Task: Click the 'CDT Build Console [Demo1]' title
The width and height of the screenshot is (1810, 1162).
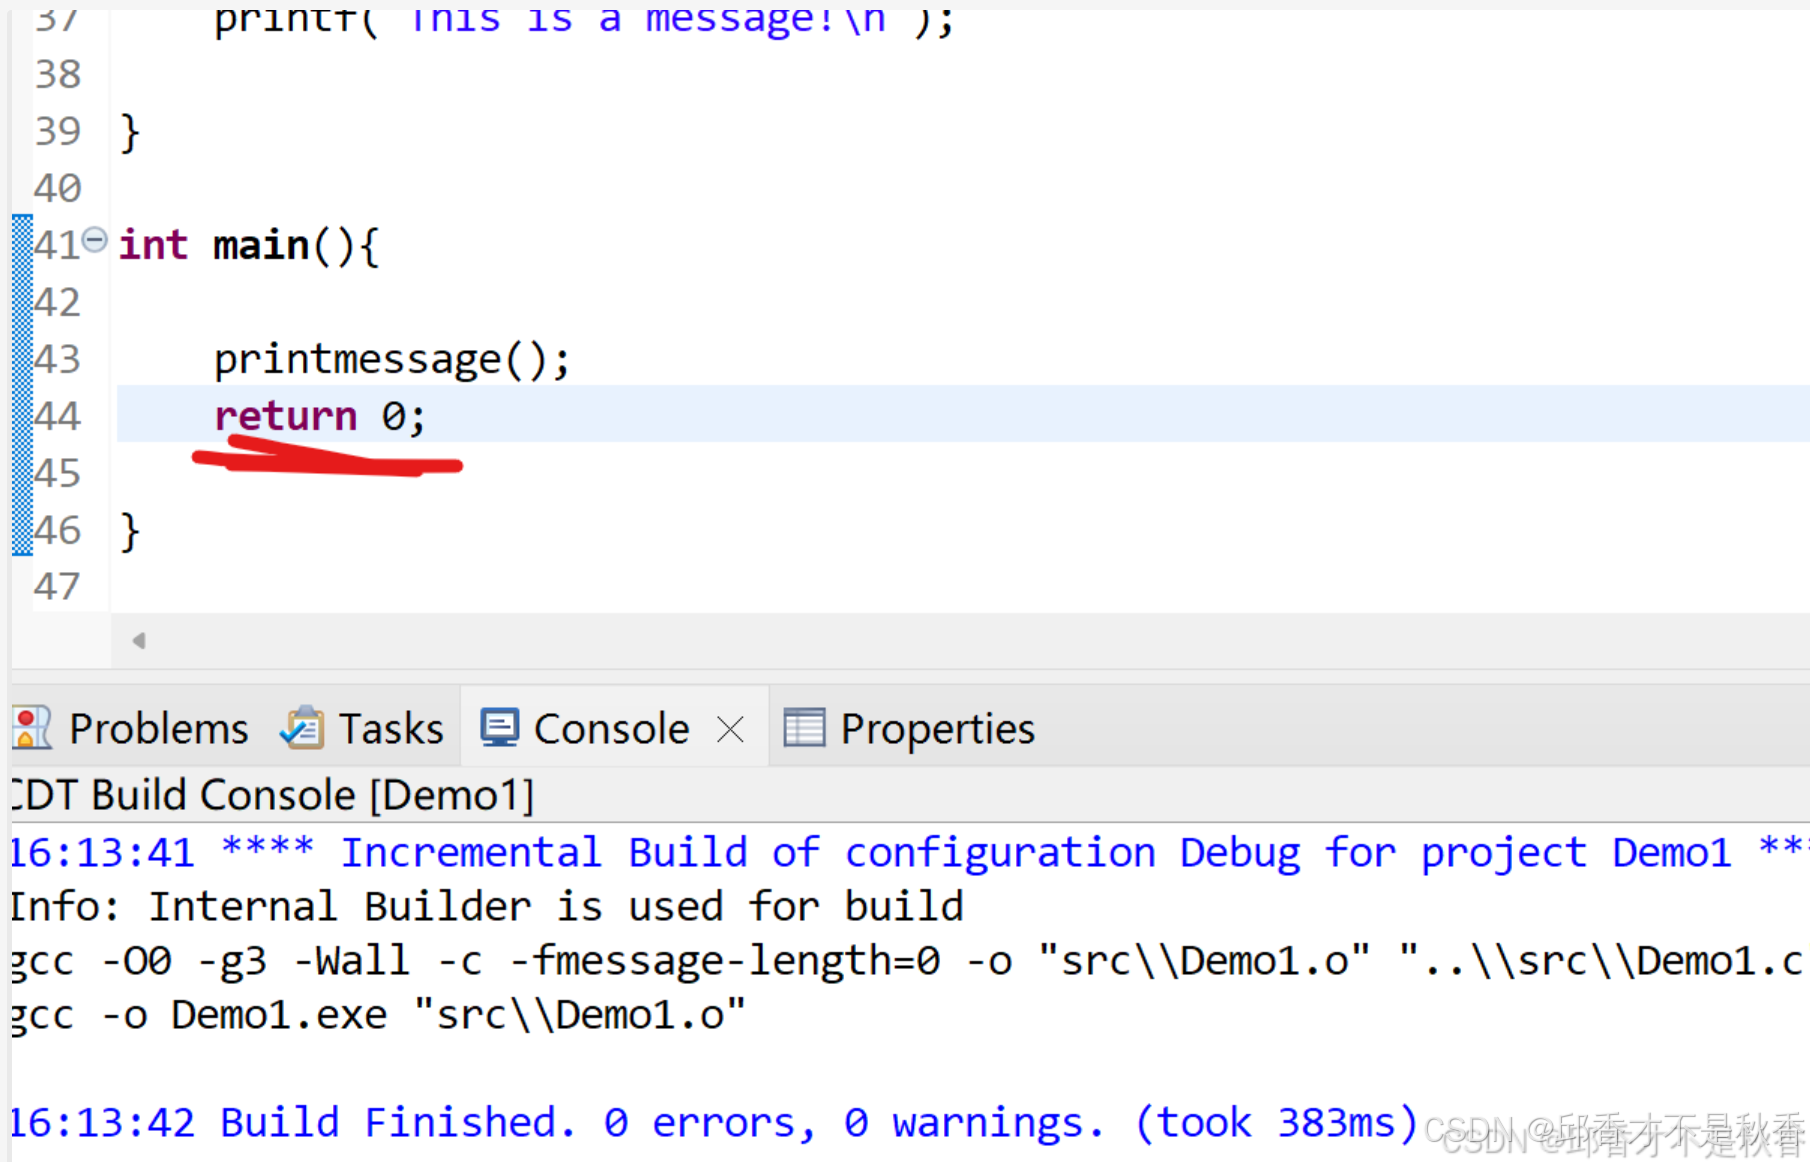Action: [272, 796]
